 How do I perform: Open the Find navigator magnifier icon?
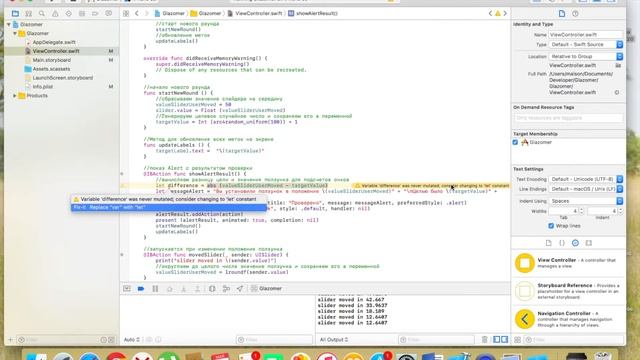[42, 13]
